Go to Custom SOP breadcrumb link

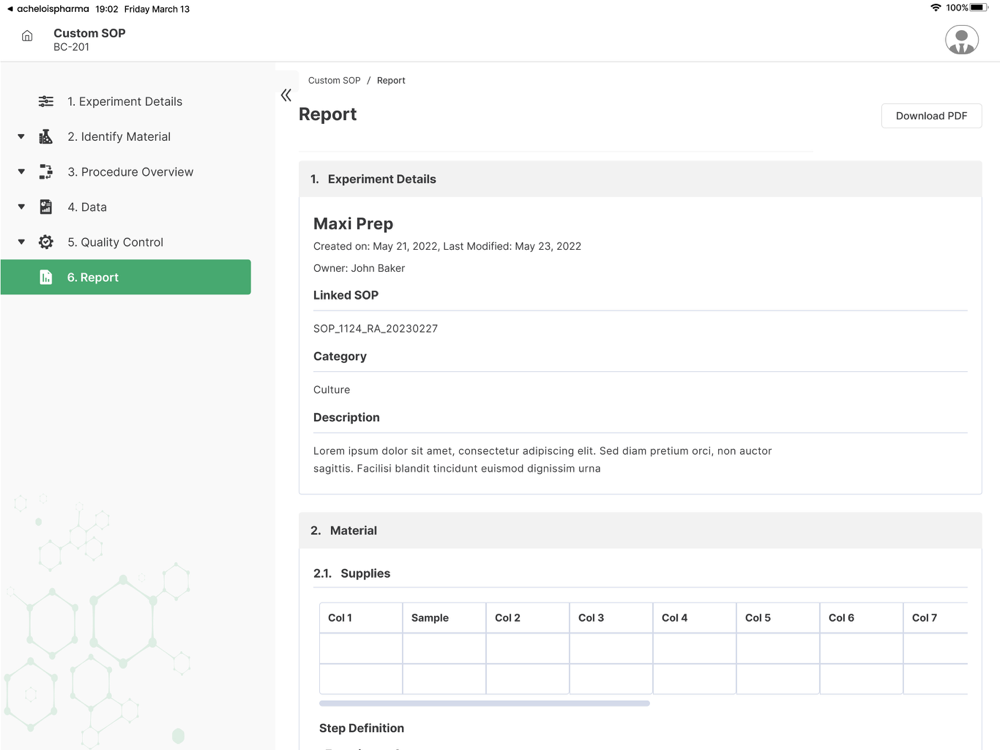pyautogui.click(x=334, y=80)
